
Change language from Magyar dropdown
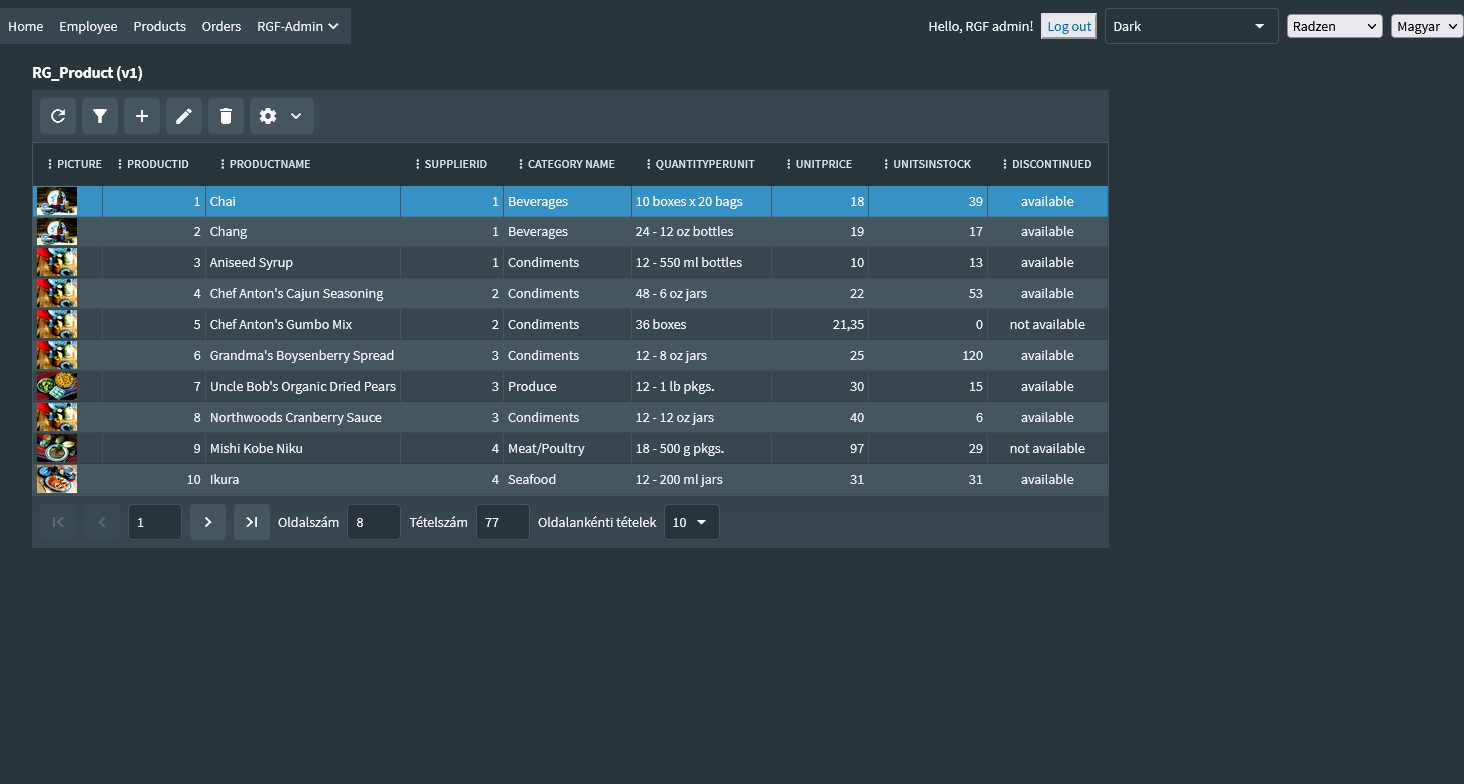point(1426,26)
